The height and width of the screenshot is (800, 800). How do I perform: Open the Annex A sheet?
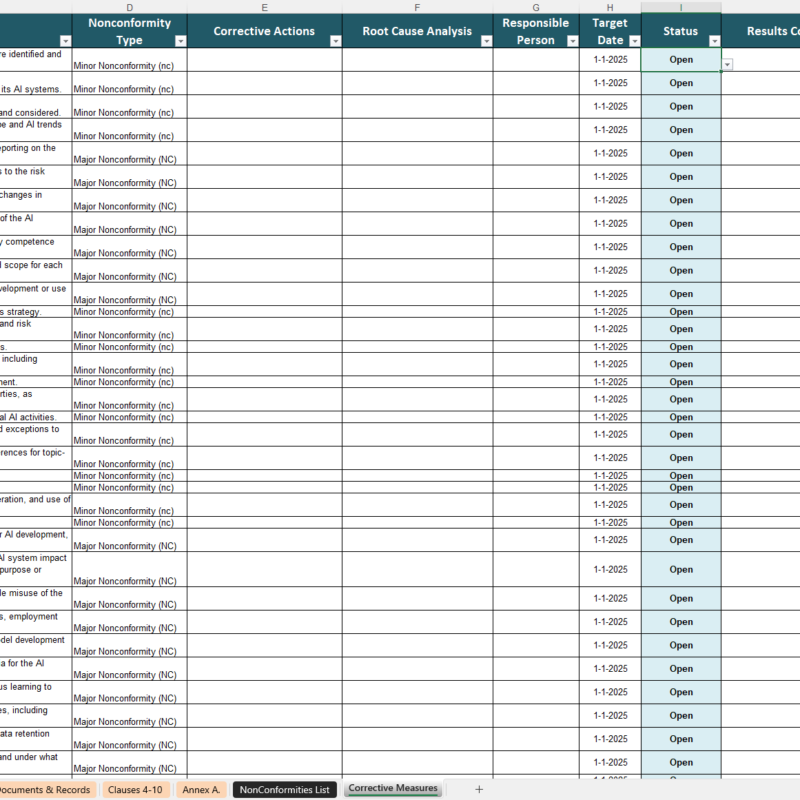click(x=202, y=789)
